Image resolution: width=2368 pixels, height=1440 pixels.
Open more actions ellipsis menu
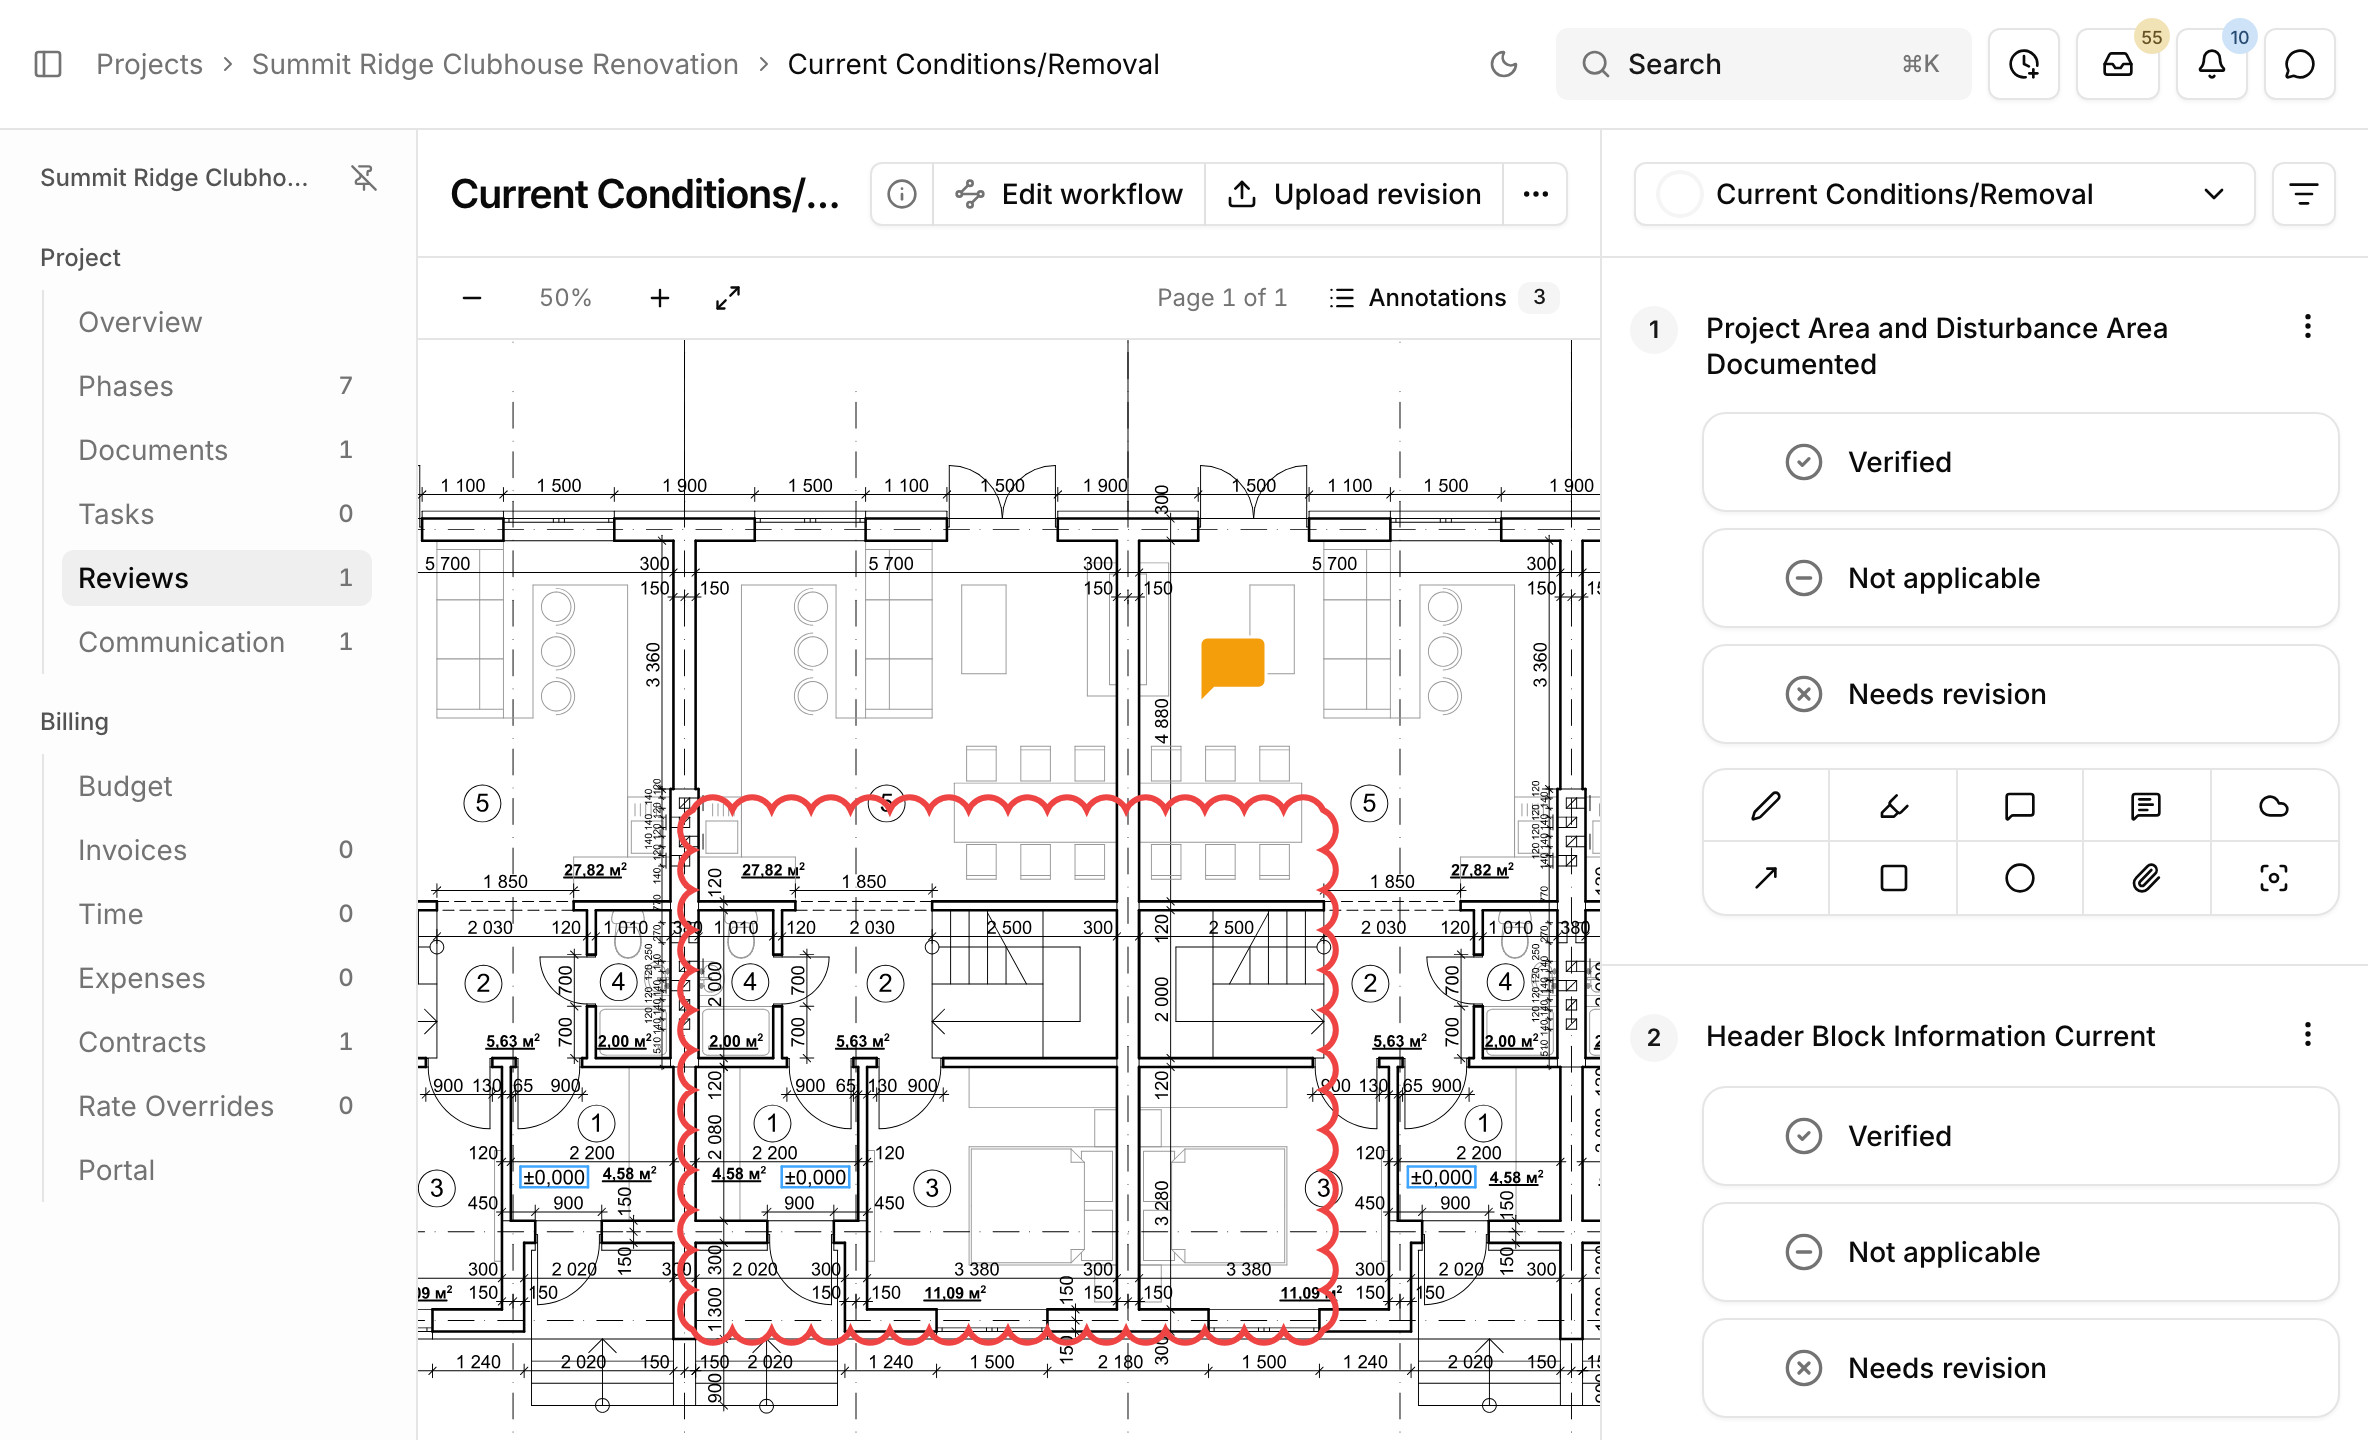1535,194
